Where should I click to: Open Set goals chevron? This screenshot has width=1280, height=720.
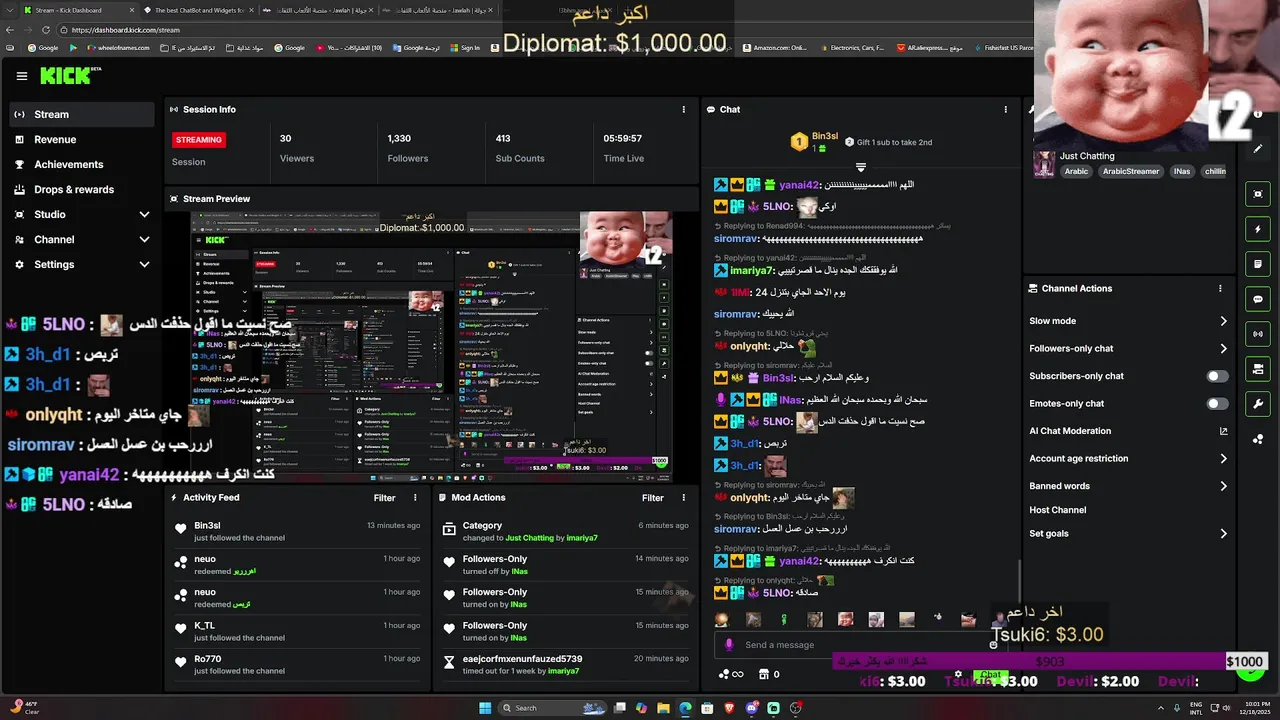tap(1223, 533)
